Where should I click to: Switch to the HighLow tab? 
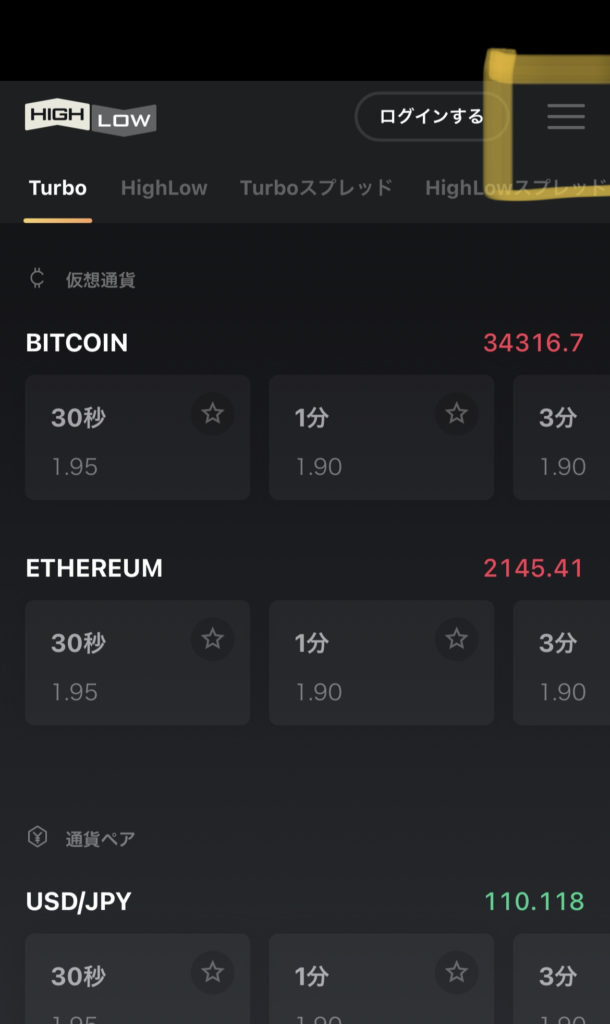point(164,188)
